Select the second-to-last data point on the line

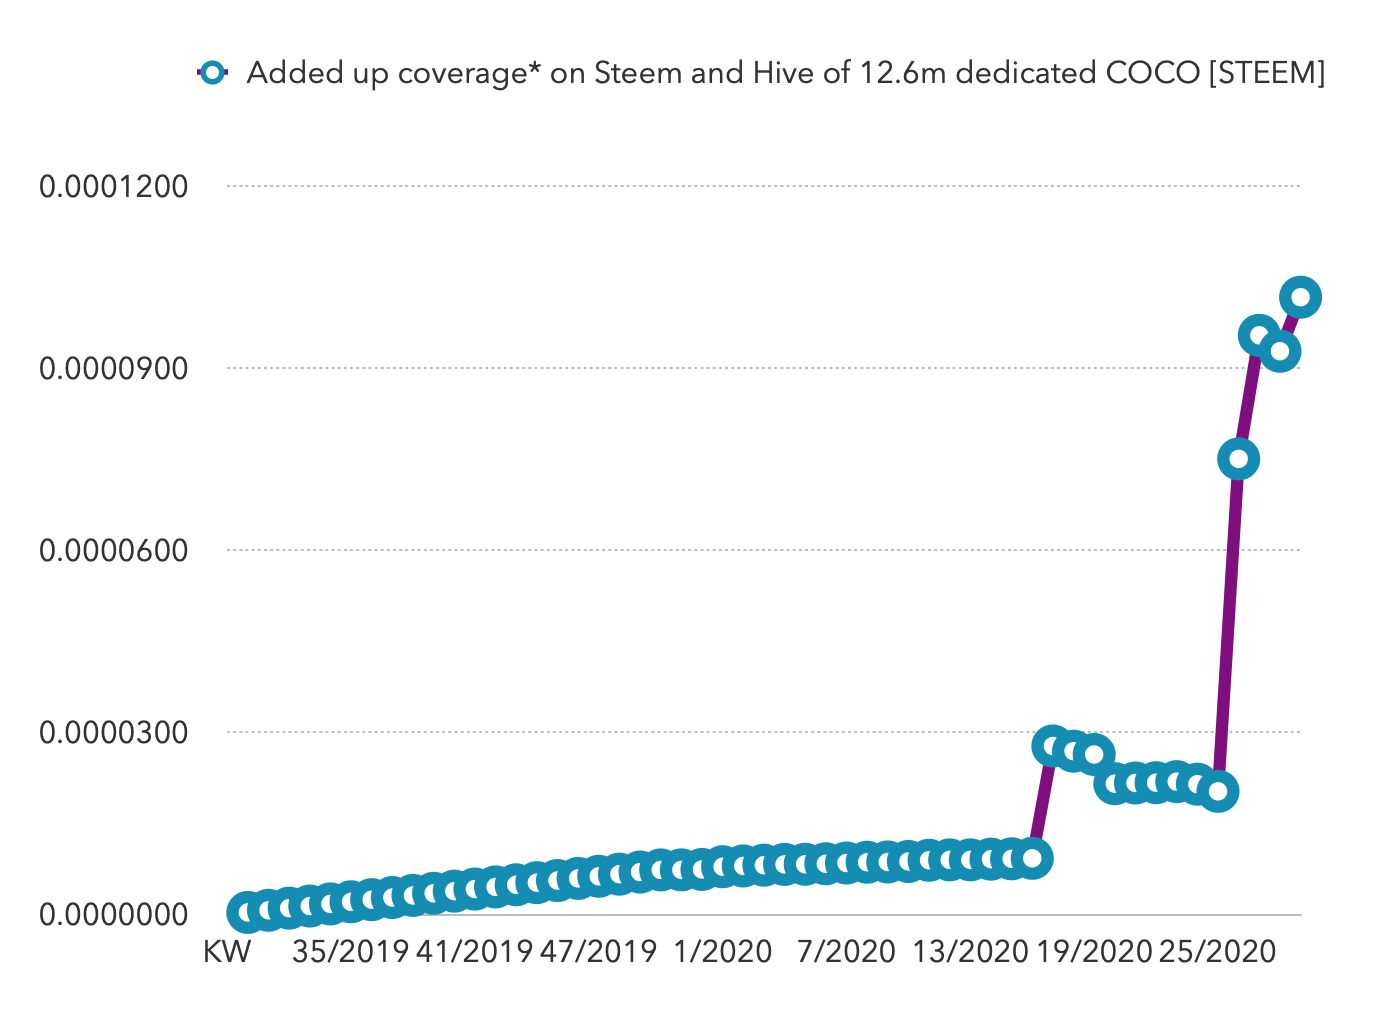click(x=1280, y=351)
